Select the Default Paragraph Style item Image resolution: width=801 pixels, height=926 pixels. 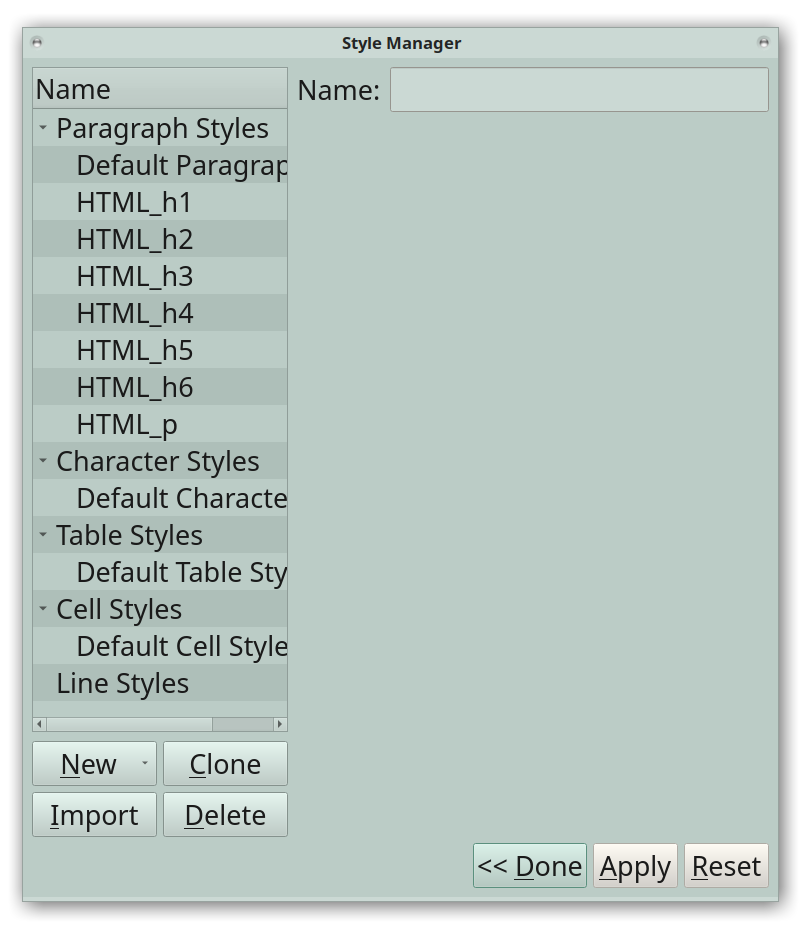(x=180, y=166)
